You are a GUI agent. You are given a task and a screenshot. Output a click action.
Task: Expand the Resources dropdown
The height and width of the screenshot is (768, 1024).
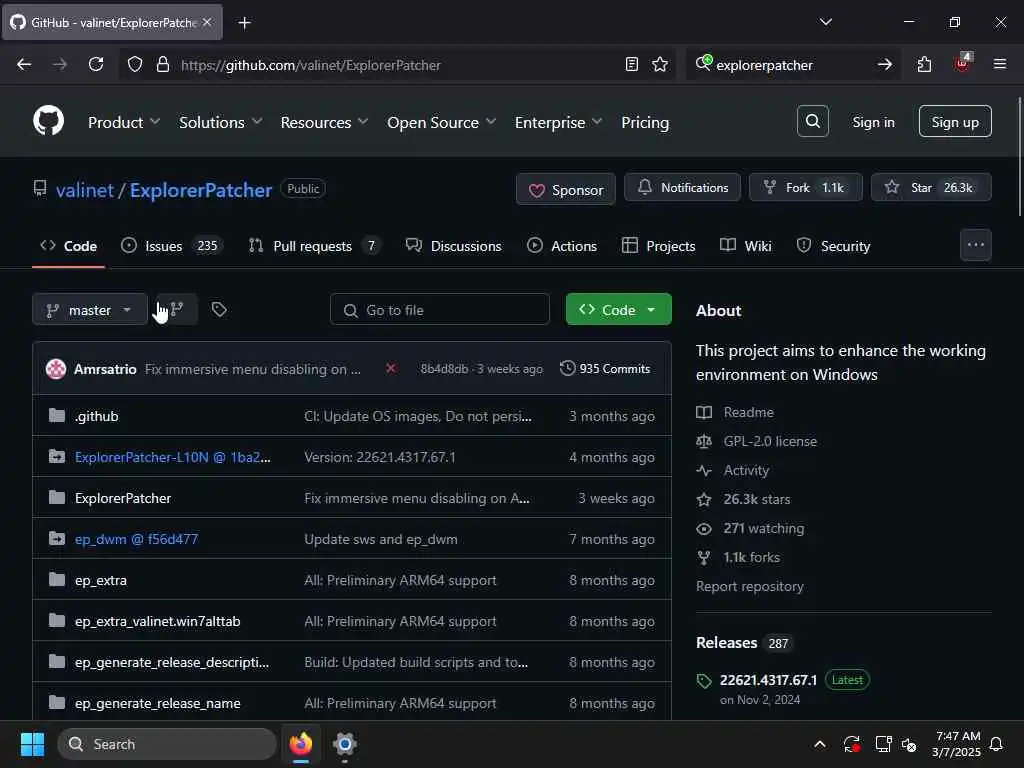coord(324,122)
